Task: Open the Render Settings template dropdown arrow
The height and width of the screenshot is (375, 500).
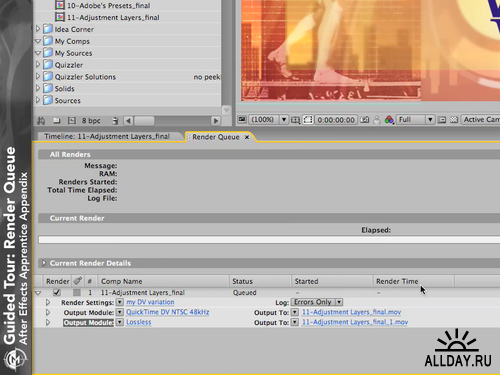Action: [x=120, y=302]
